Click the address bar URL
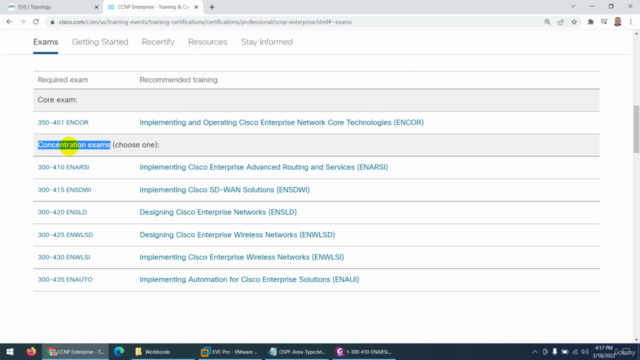Screen dimensions: 640x360 (205, 22)
